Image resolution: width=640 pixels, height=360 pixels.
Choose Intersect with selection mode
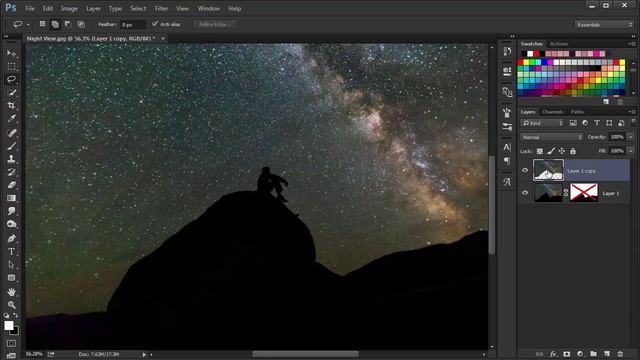tap(81, 24)
